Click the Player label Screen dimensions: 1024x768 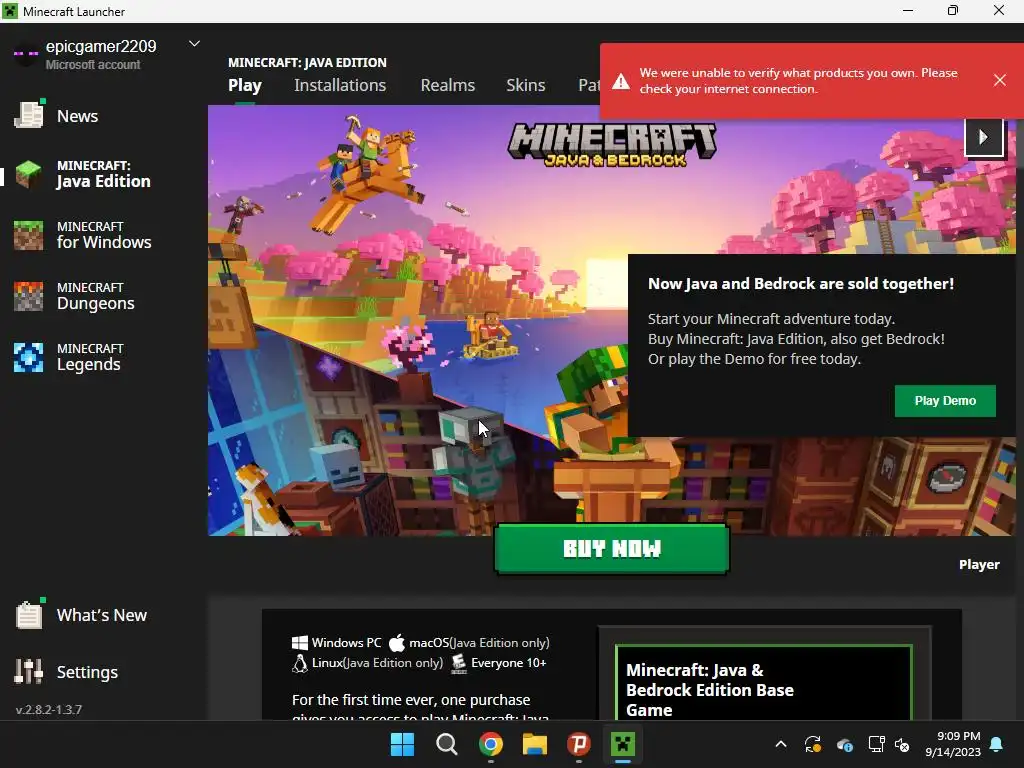[979, 565]
